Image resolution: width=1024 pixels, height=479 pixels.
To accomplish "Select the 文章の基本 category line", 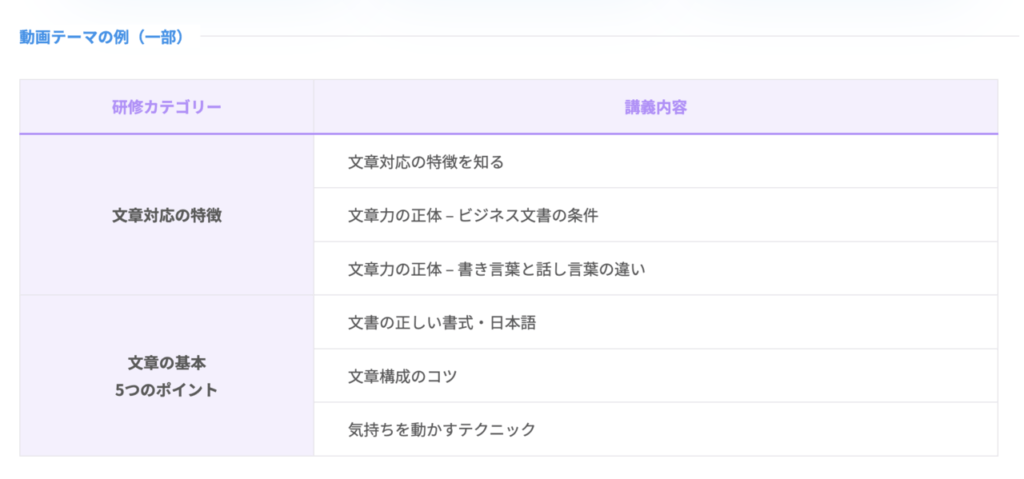I will coord(167,362).
